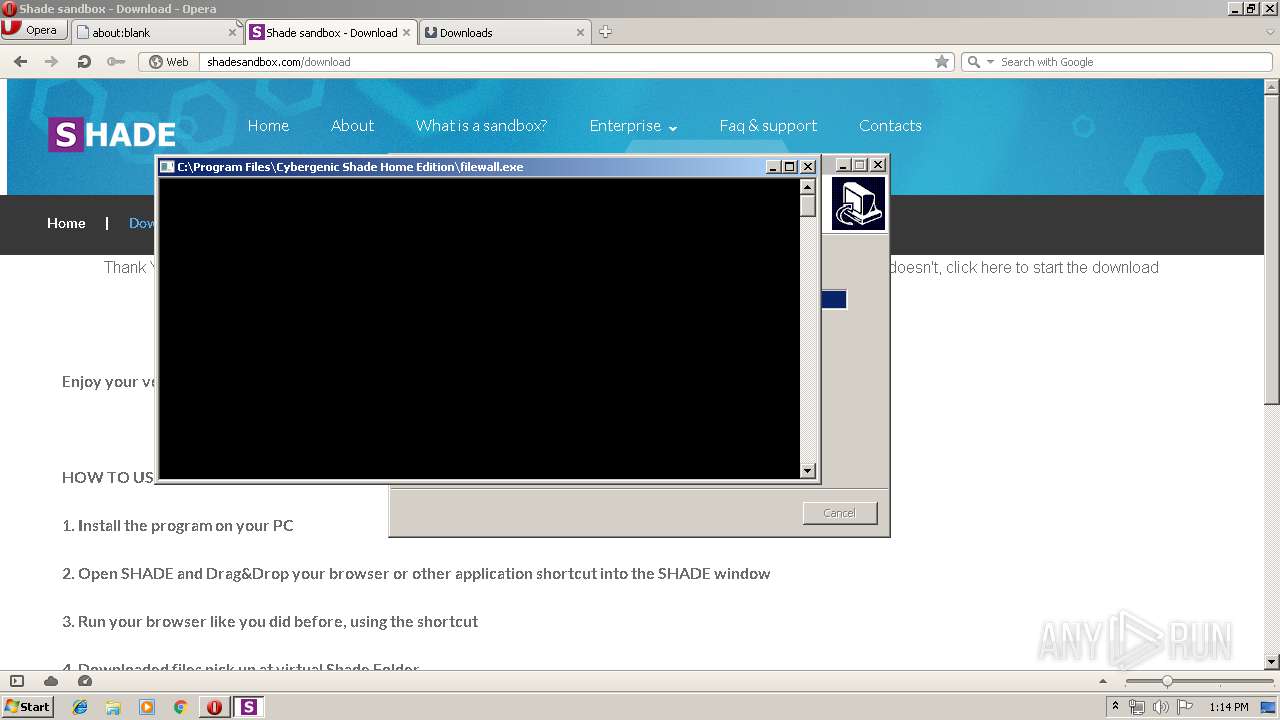Close the about:blank tab

232,32
